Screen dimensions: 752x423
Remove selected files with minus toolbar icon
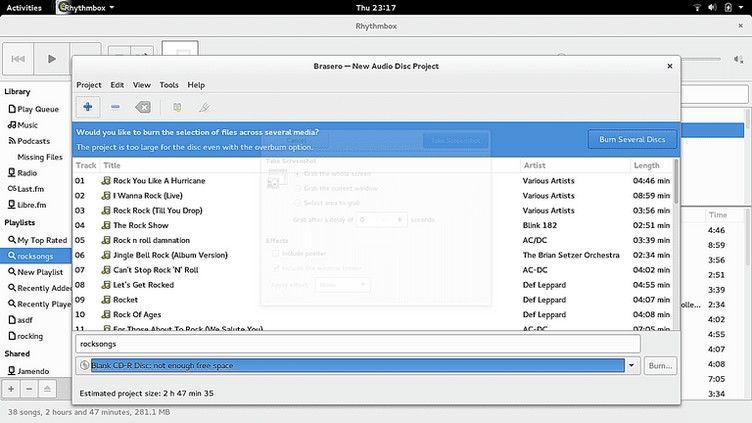(x=115, y=107)
